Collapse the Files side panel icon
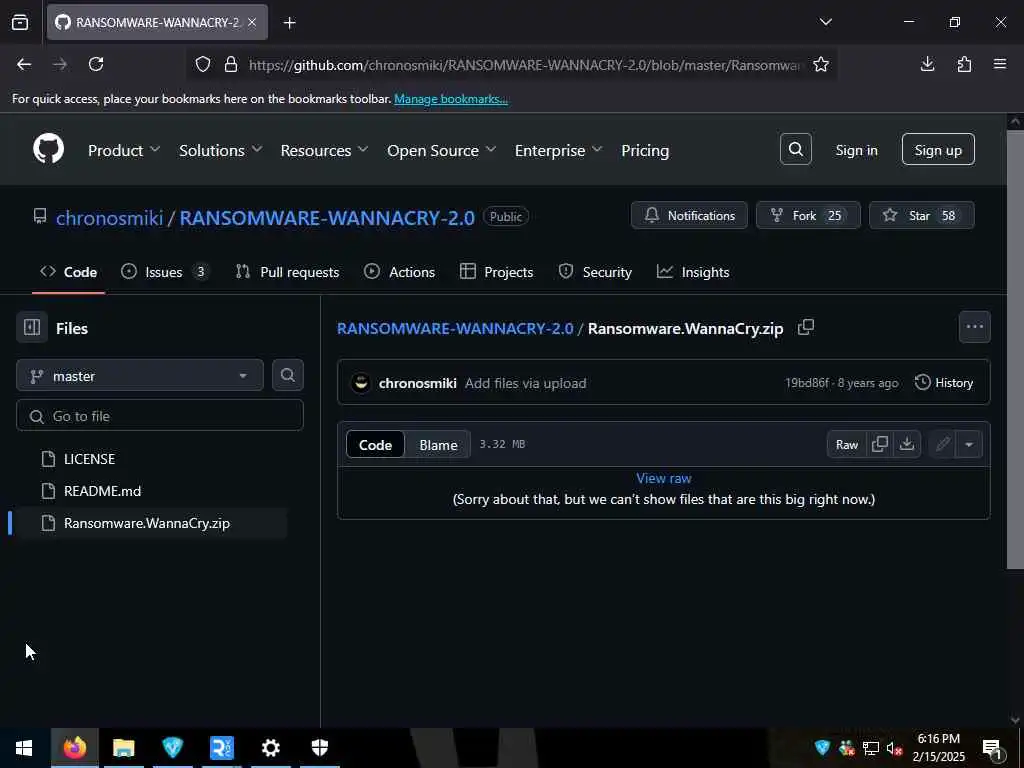 [32, 328]
